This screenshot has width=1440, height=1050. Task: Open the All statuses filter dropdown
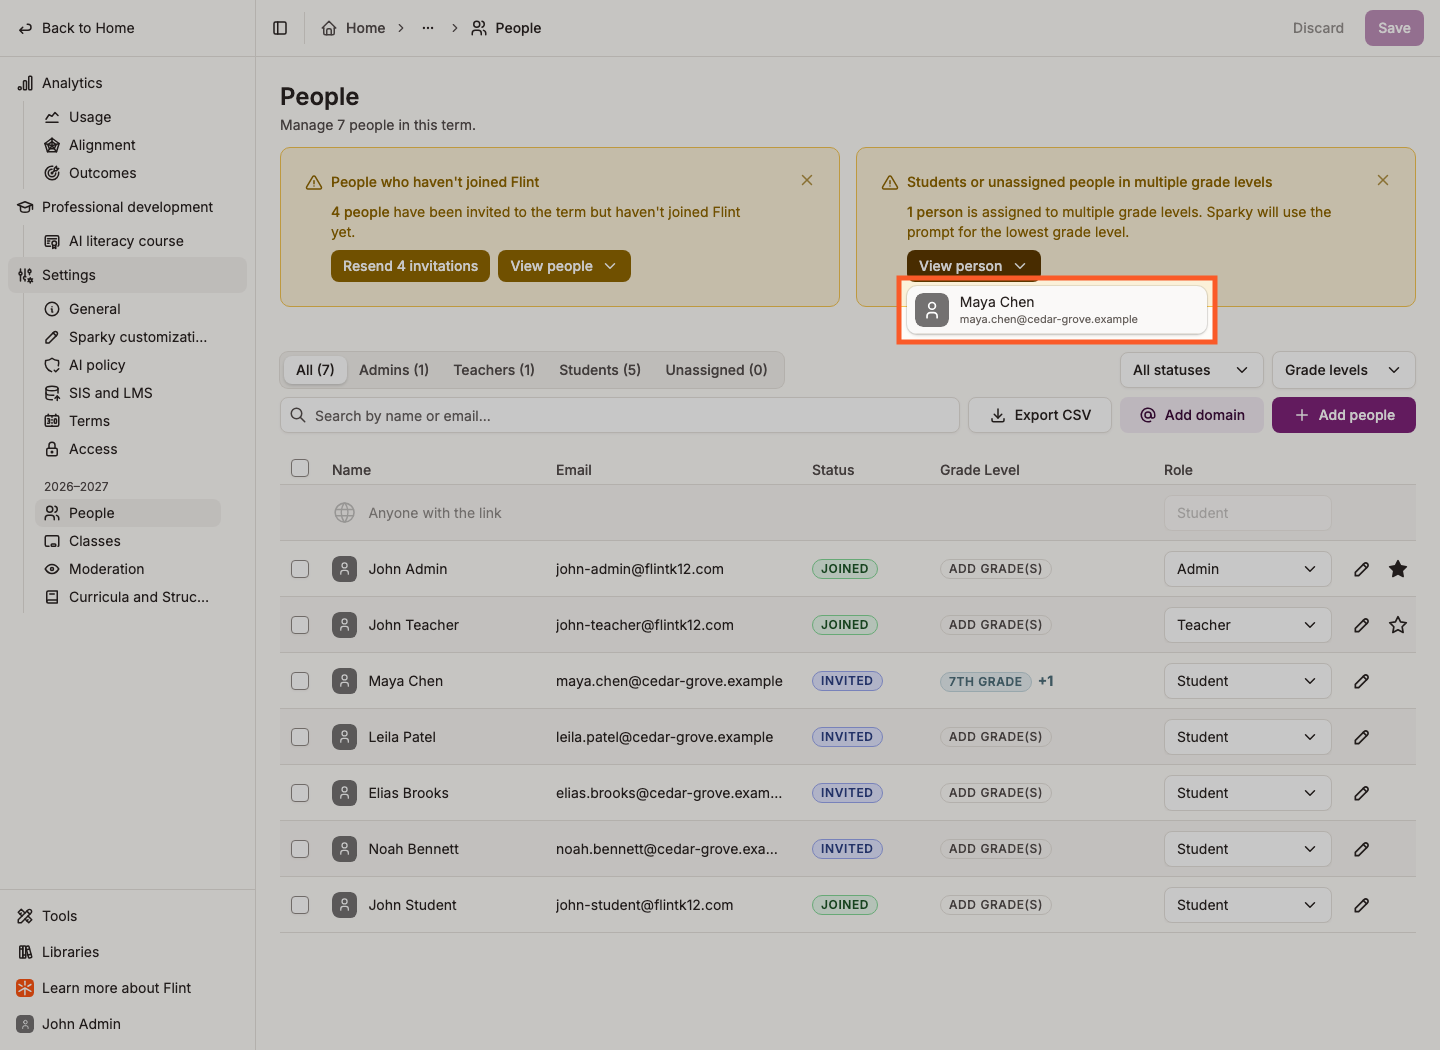1191,370
